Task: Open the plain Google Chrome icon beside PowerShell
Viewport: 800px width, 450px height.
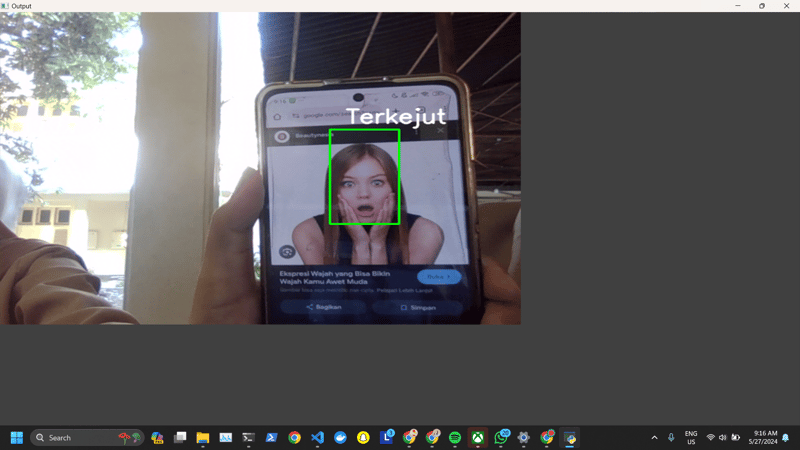Action: click(294, 438)
